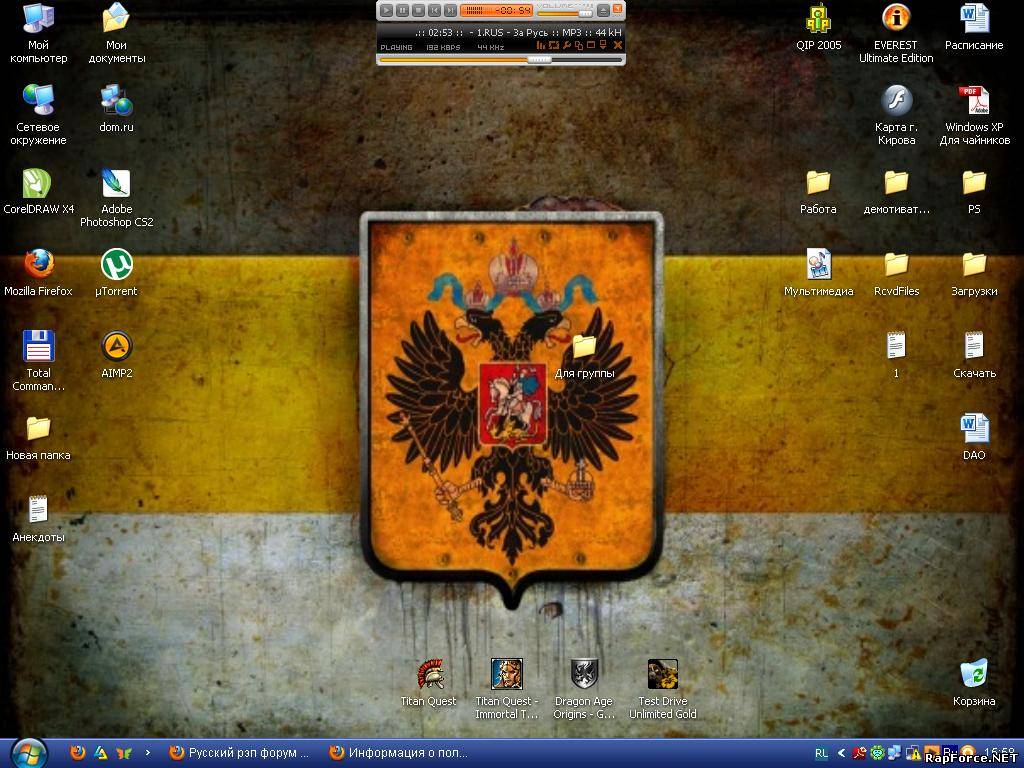The width and height of the screenshot is (1024, 768).
Task: Switch to the Русский рэп форум taskbar window
Action: [239, 753]
